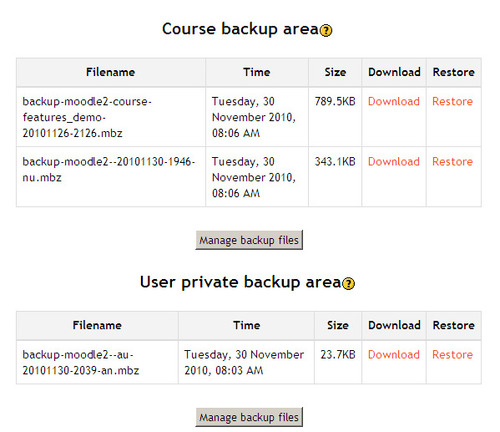Click Manage backup files under User private area
The height and width of the screenshot is (432, 500).
click(x=249, y=417)
